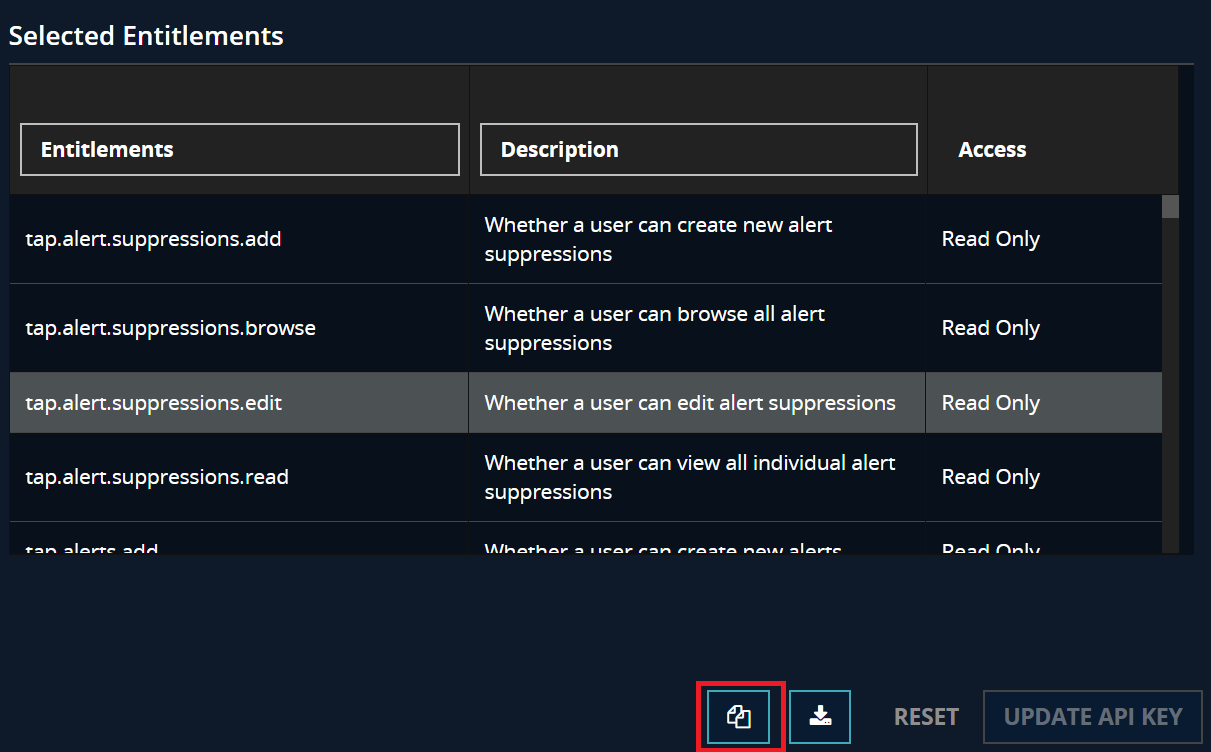Select the tap.alert.suppressions.add entitlement name
The image size is (1211, 752).
click(x=153, y=239)
